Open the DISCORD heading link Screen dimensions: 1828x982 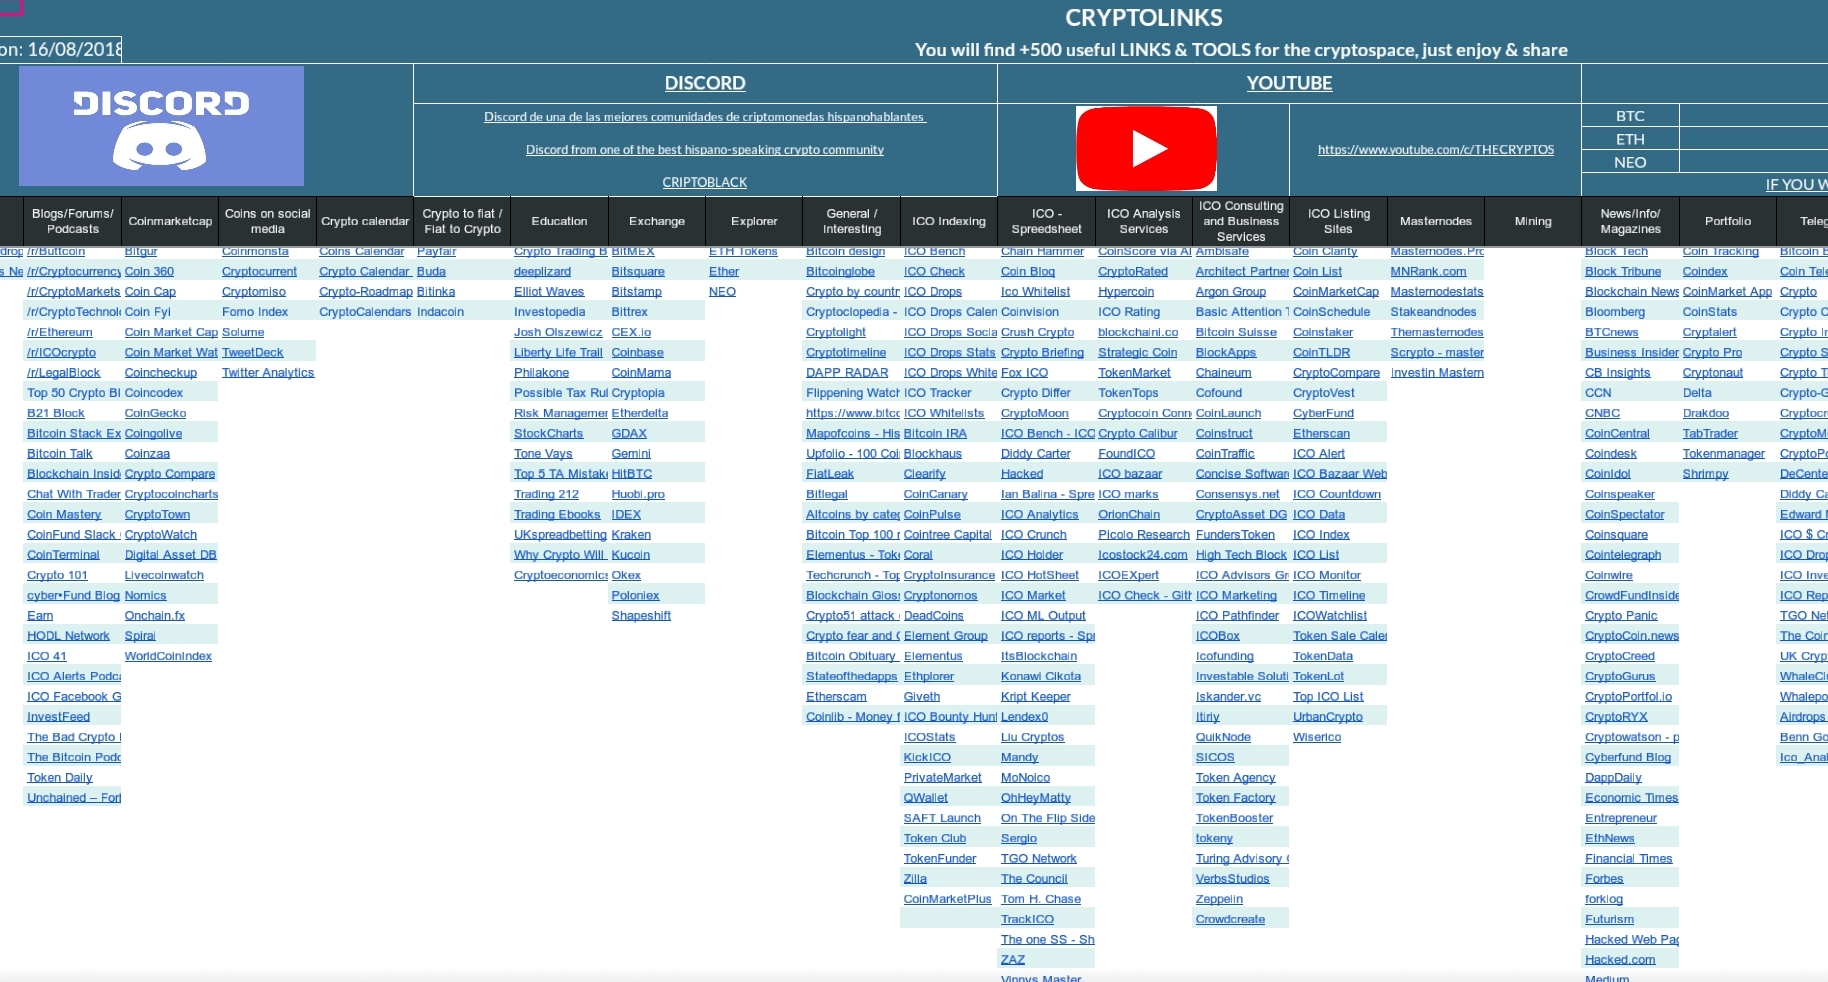click(705, 83)
